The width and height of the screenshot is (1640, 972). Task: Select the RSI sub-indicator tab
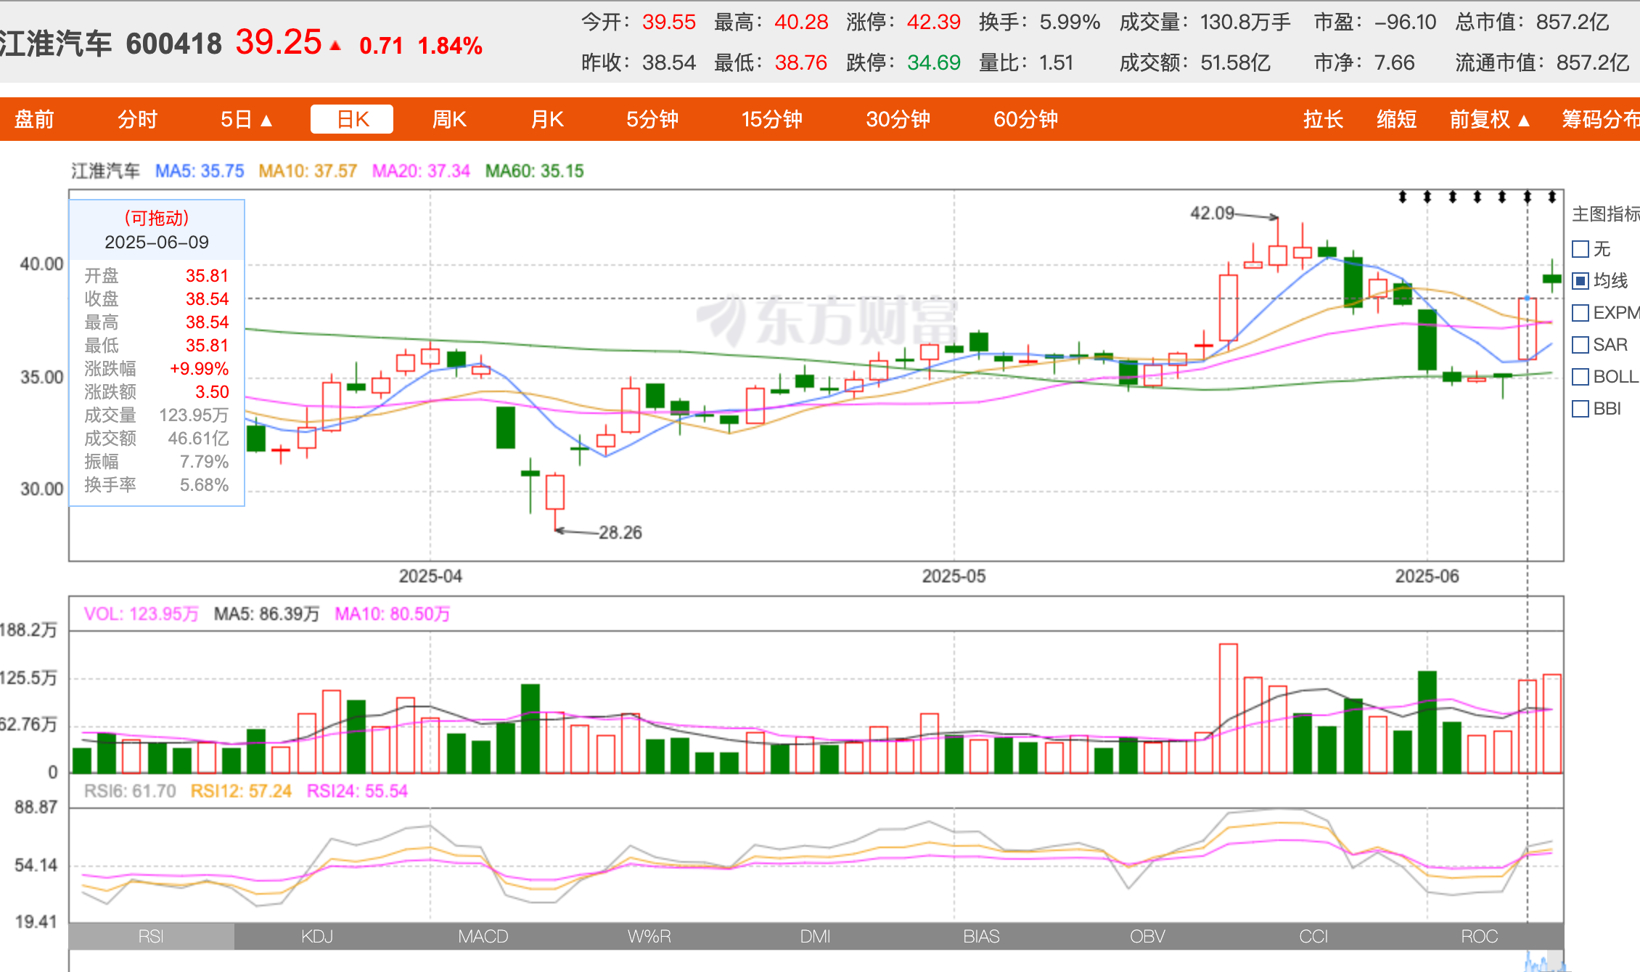151,937
